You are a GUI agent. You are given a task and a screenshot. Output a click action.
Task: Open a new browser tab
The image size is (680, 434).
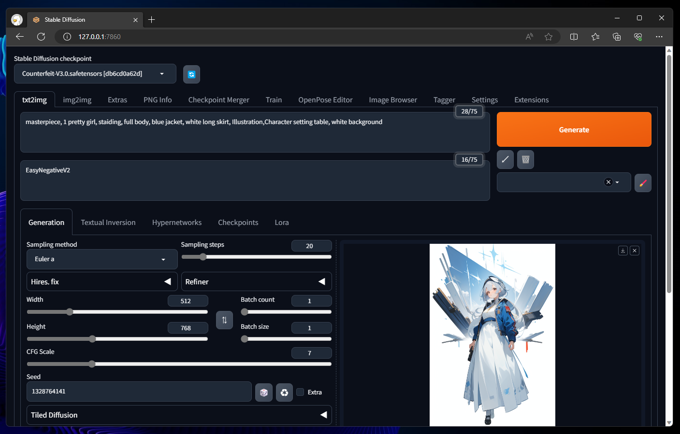[151, 20]
